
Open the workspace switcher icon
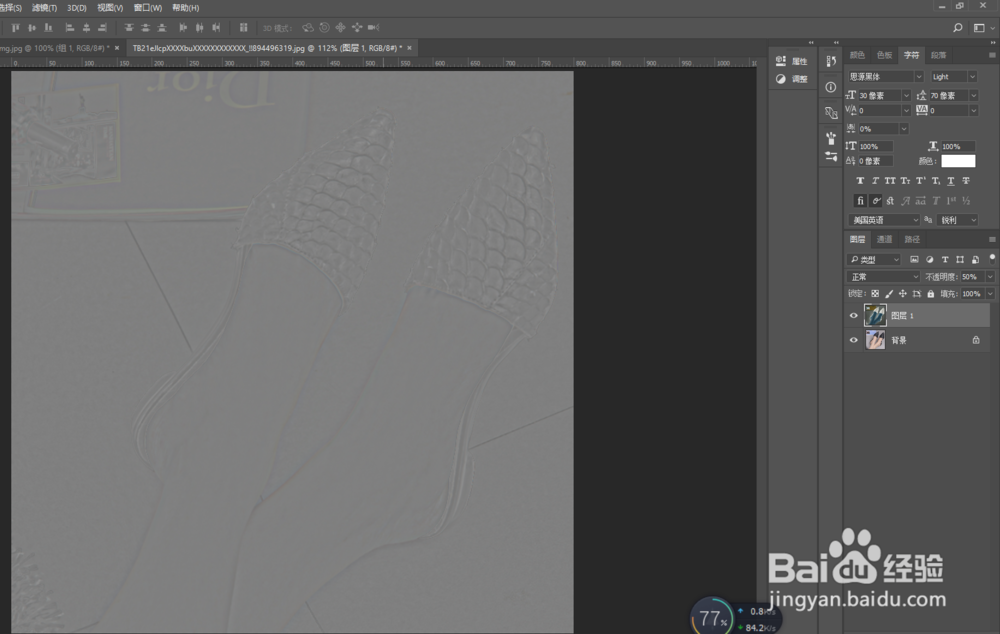click(x=979, y=27)
